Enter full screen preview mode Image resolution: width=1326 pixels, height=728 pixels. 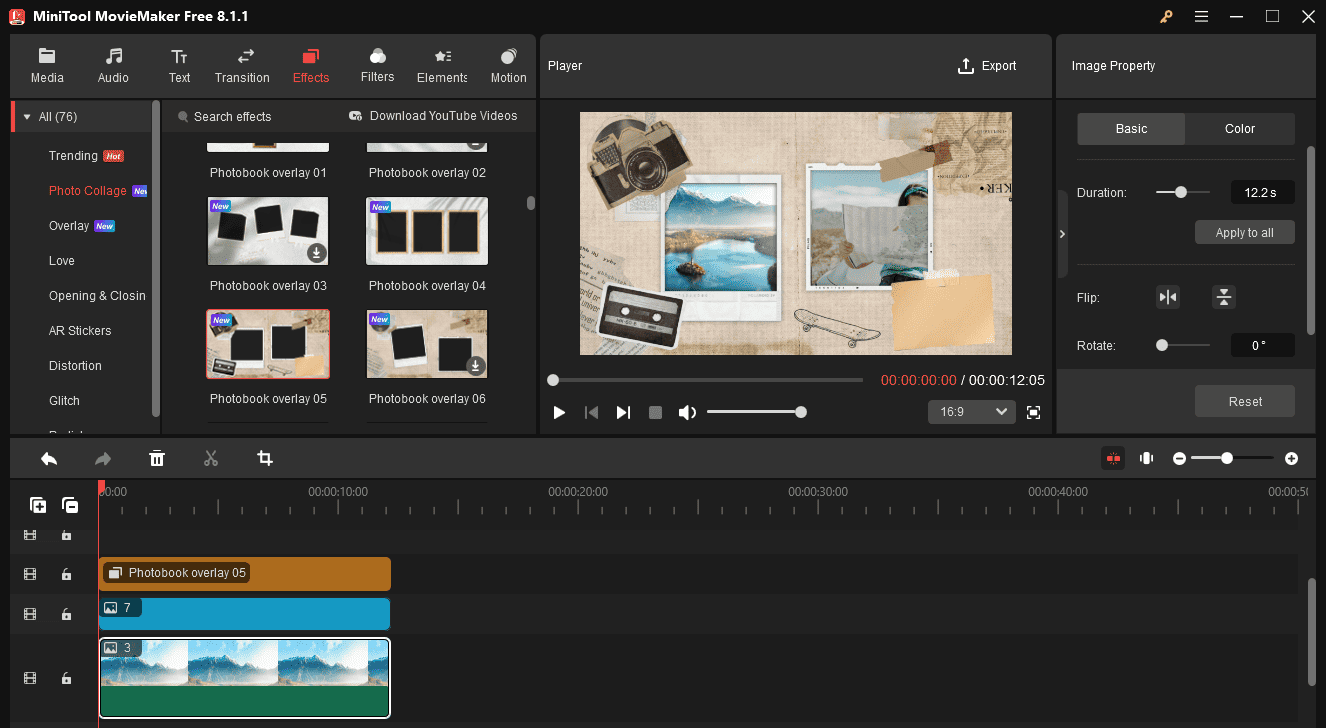[1034, 412]
